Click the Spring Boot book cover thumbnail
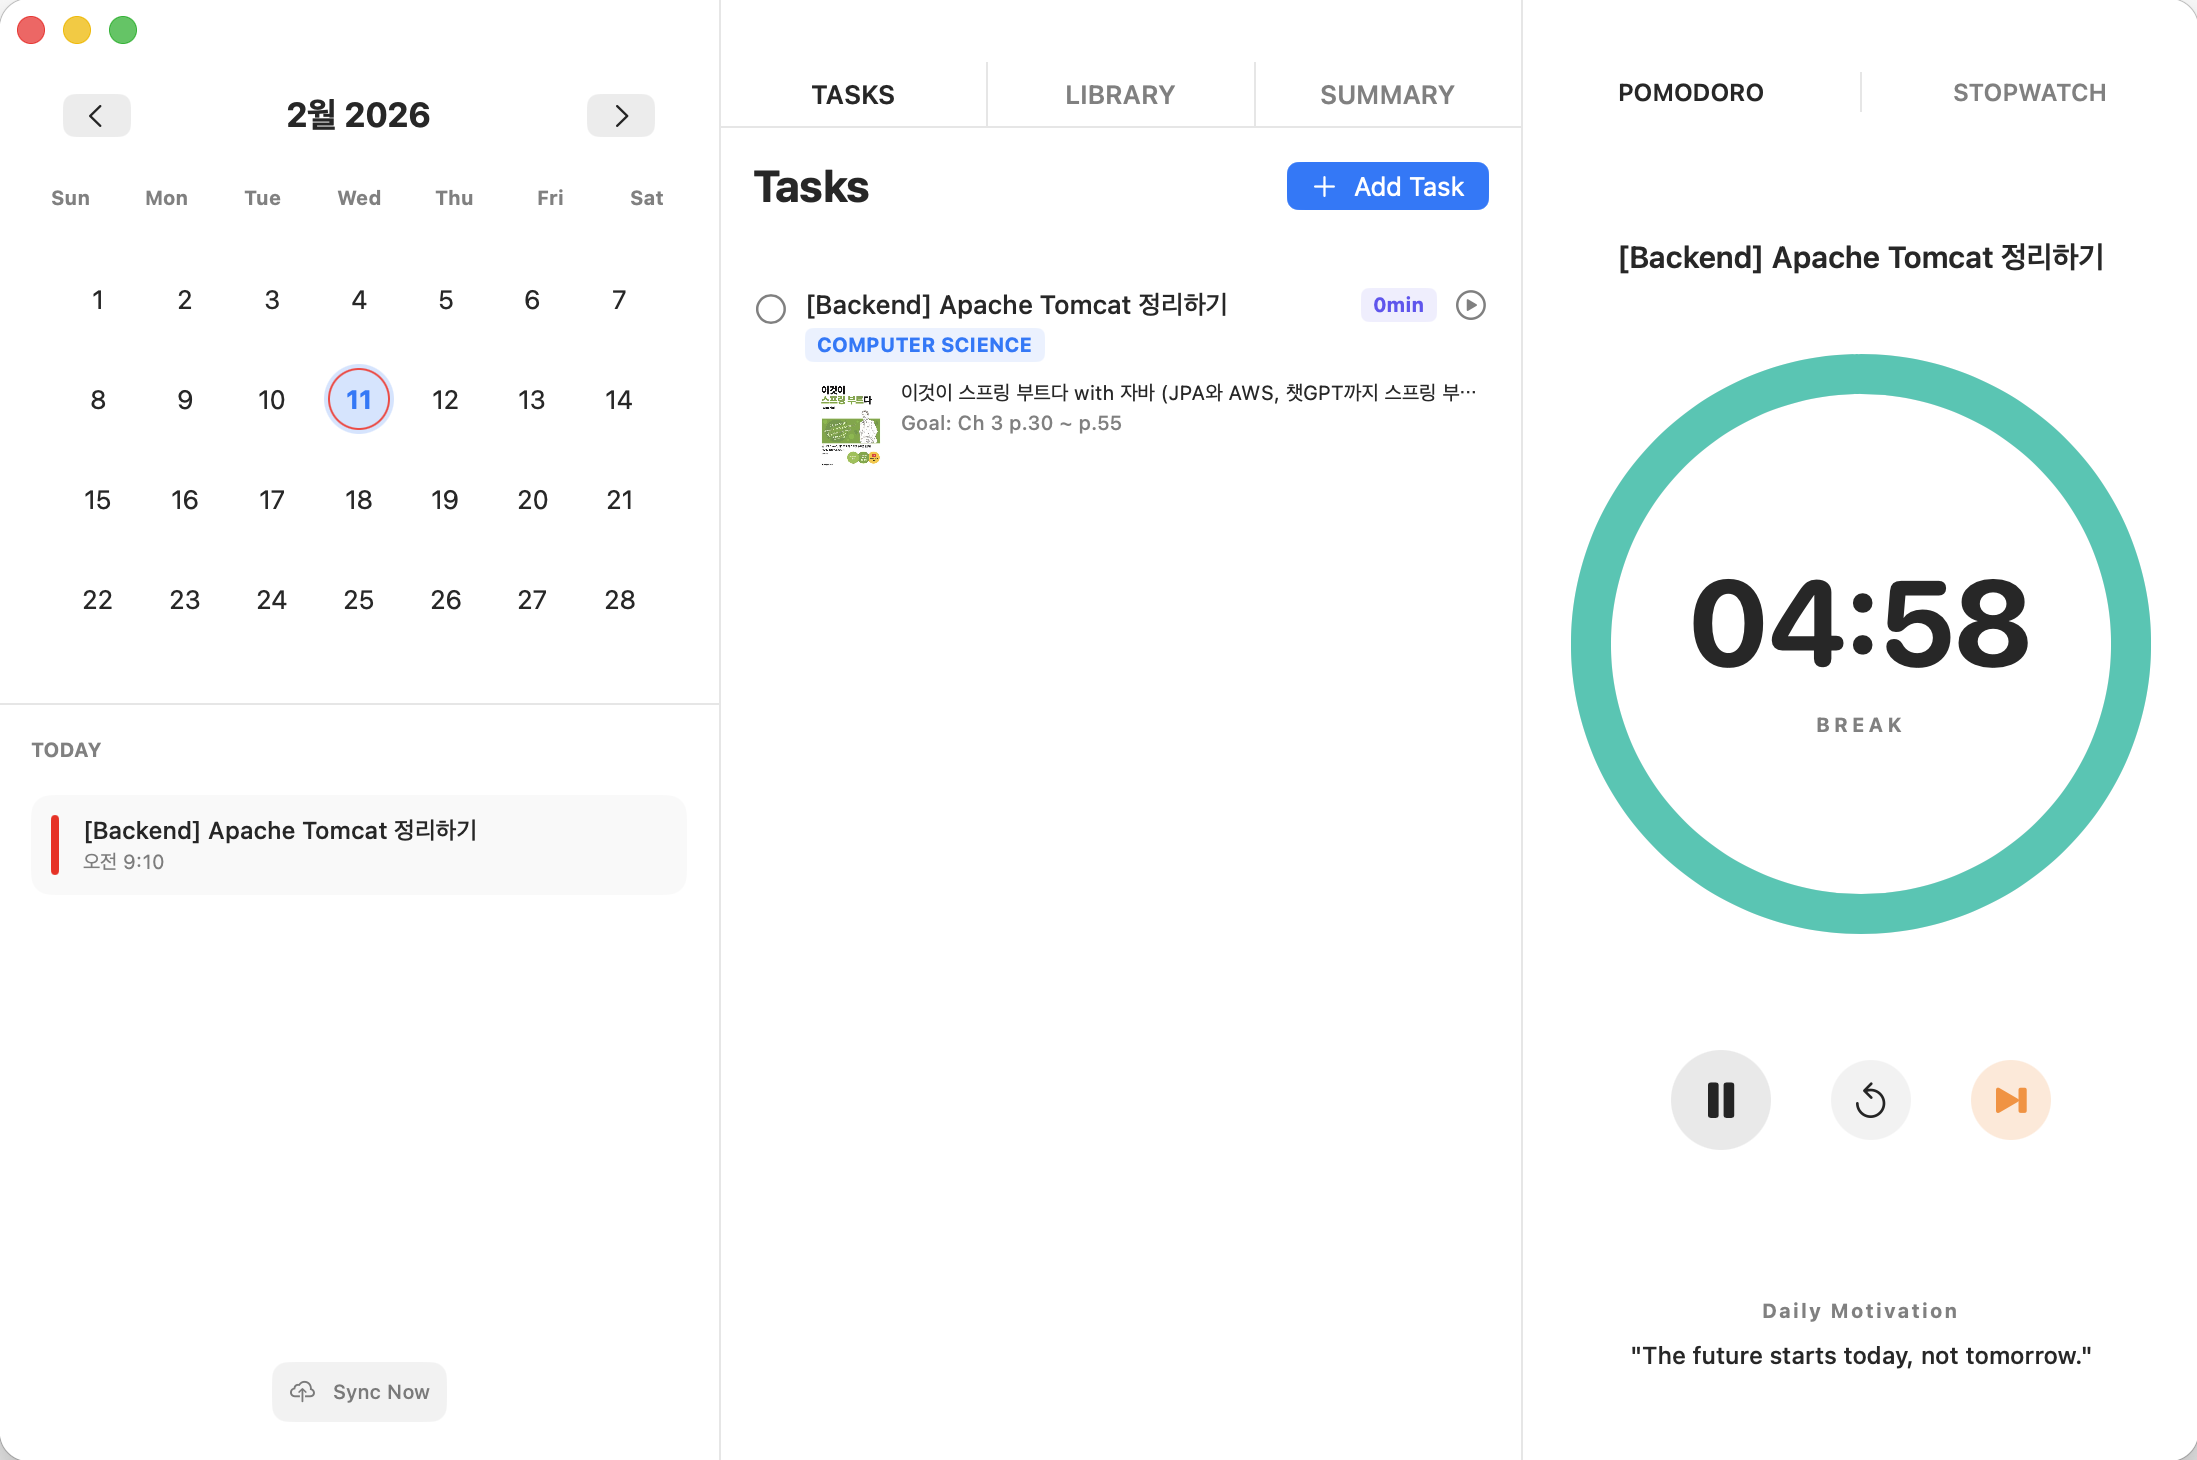Screen dimensions: 2197x1460 (x=849, y=425)
